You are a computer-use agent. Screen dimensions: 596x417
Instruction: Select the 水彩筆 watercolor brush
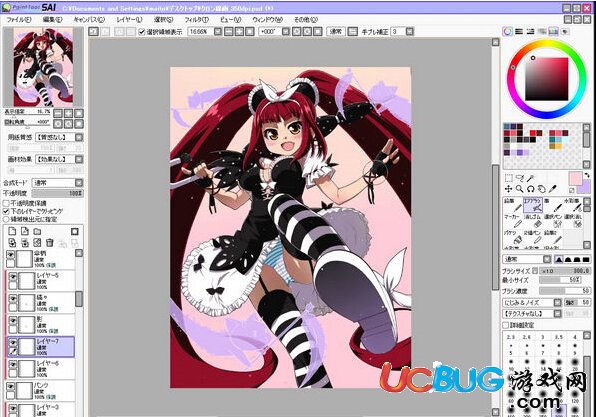coord(573,205)
